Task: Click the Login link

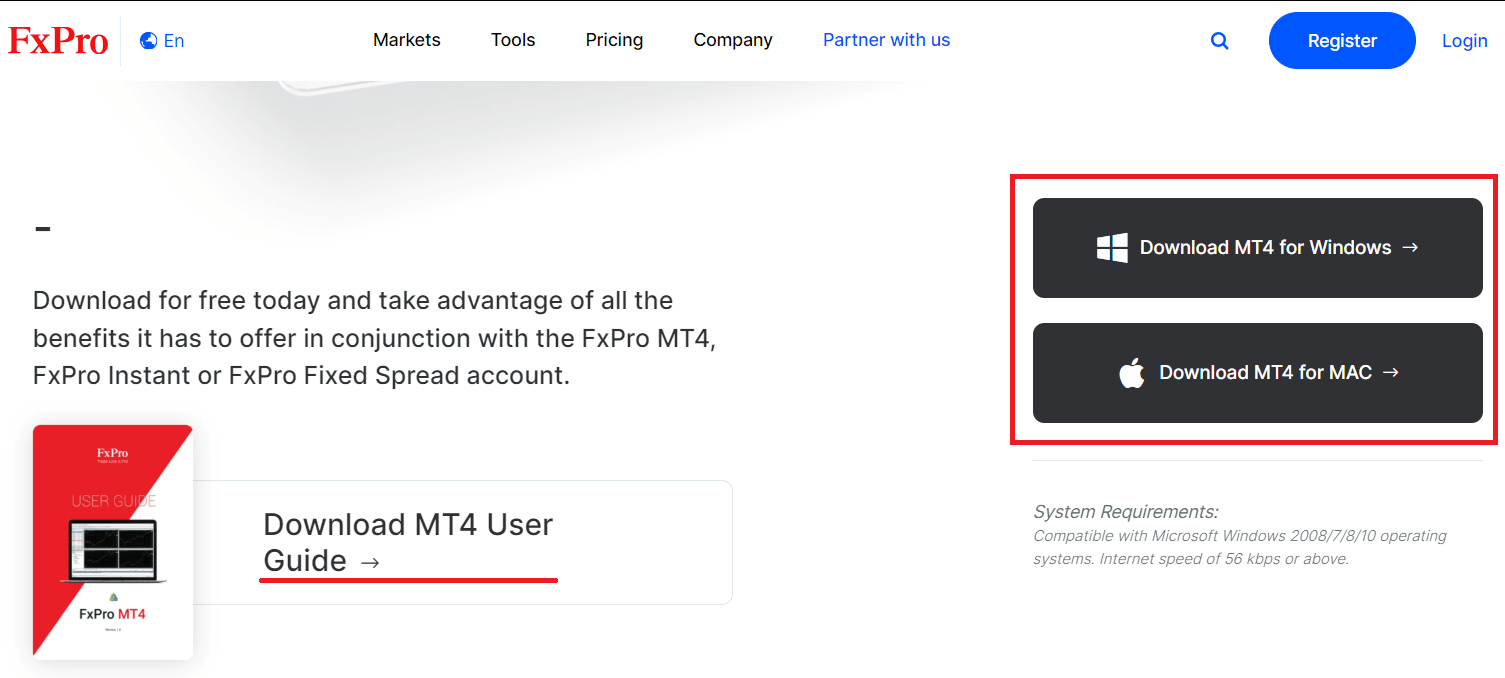Action: [1464, 40]
